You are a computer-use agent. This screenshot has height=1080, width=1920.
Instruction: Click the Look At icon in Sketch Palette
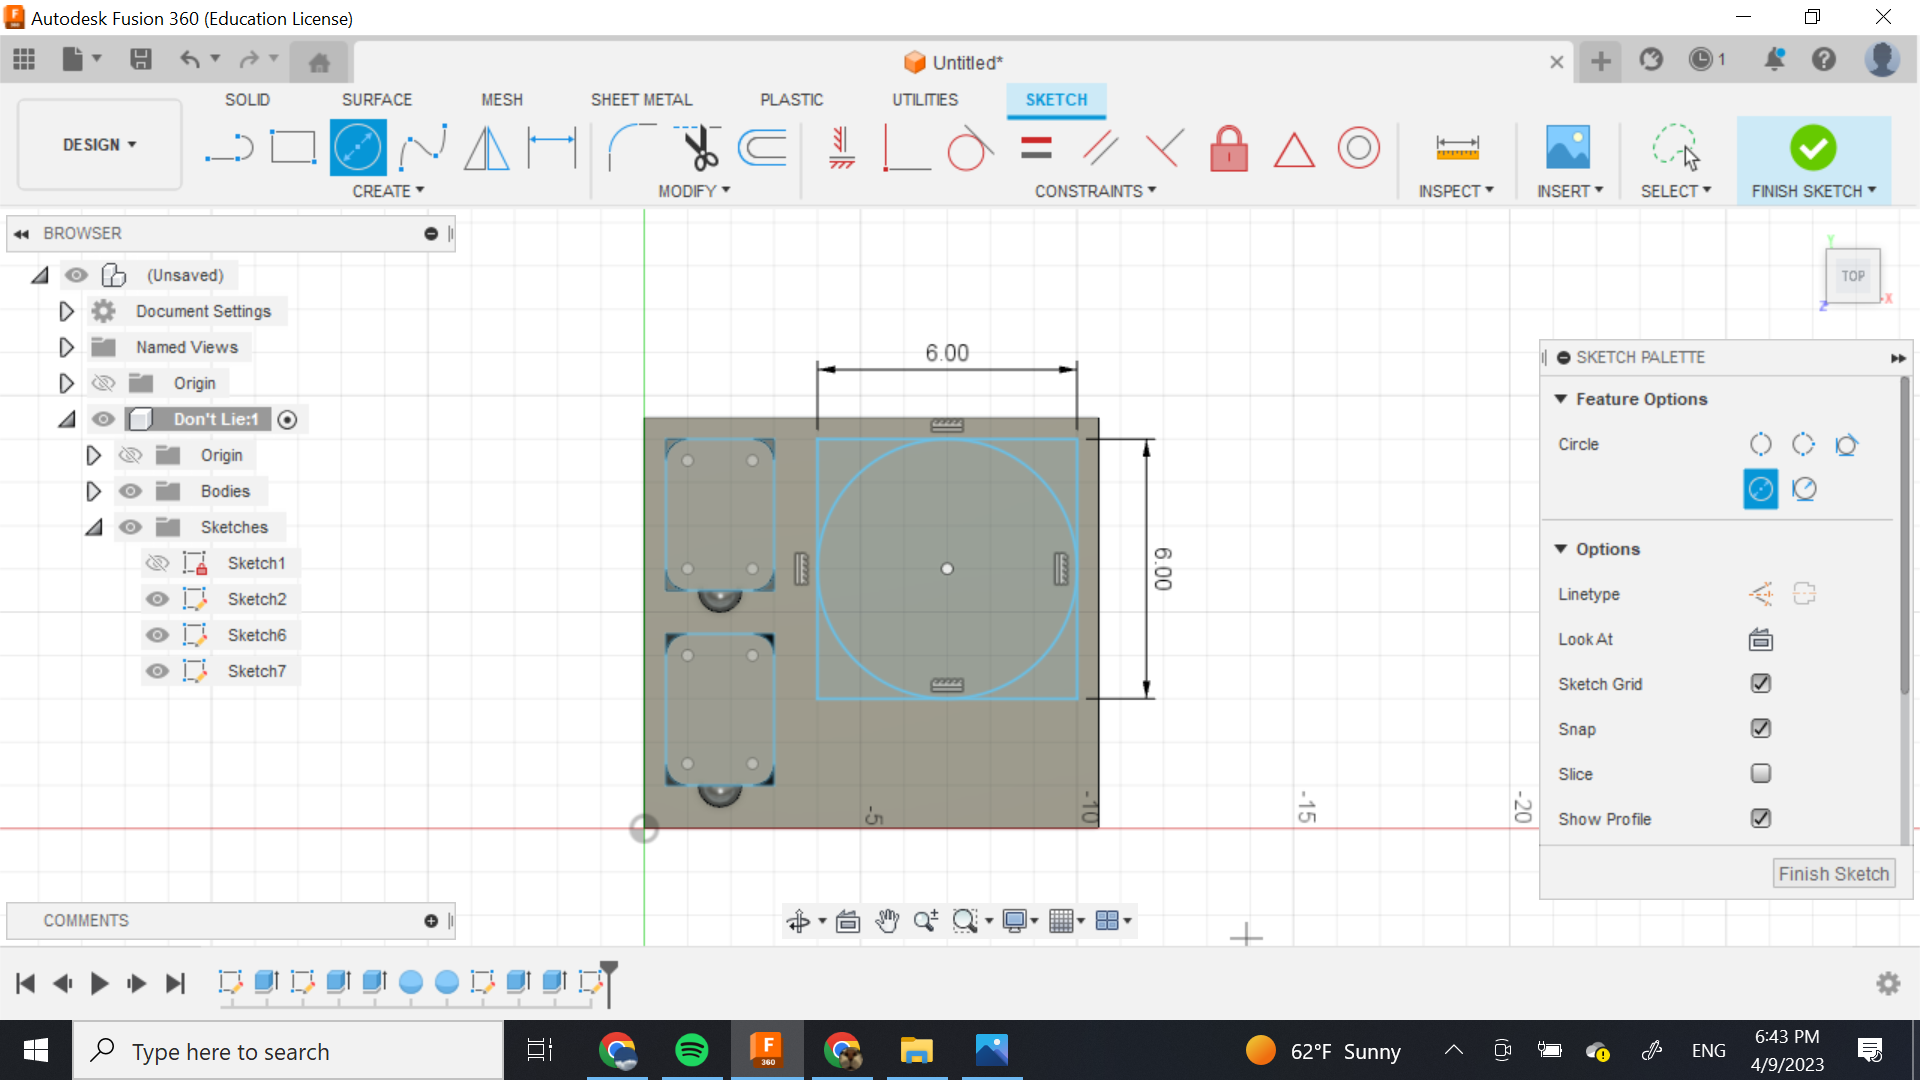coord(1761,639)
